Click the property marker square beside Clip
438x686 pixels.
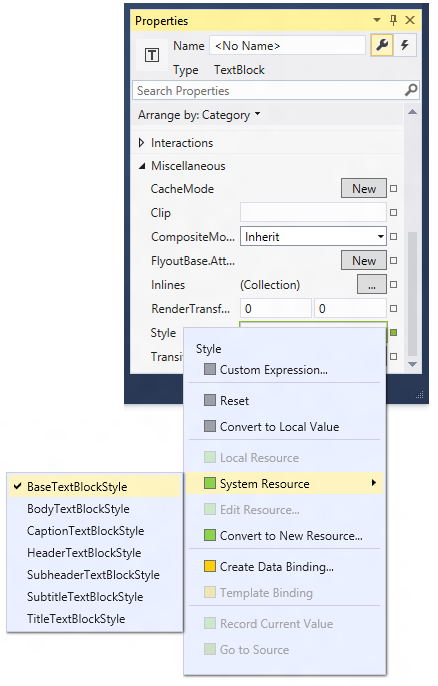click(393, 213)
